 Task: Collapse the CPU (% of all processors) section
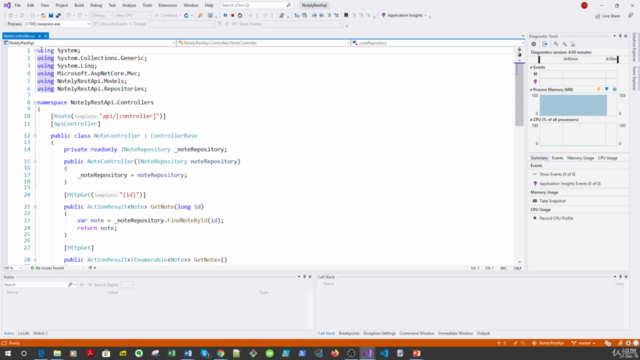pyautogui.click(x=531, y=120)
